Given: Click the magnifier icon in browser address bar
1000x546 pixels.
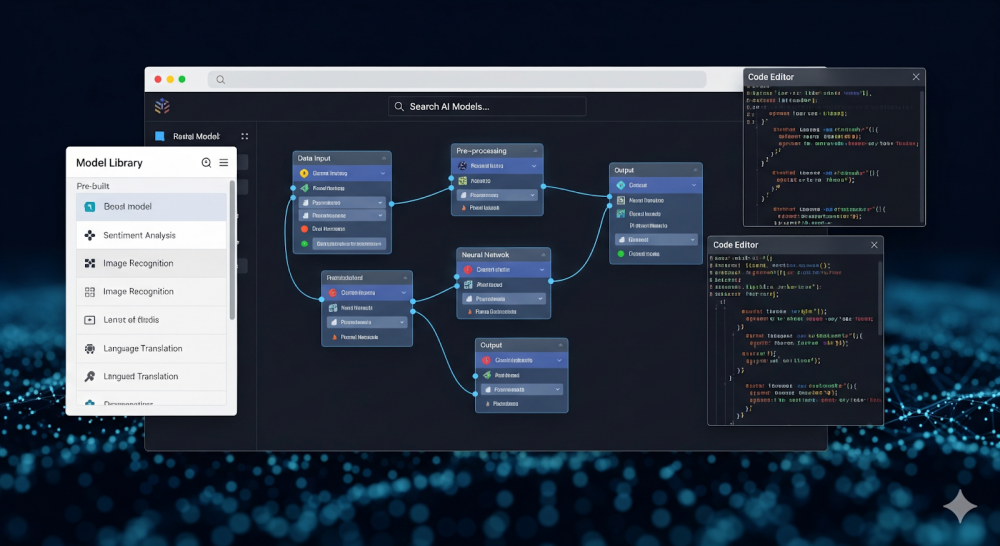Looking at the screenshot, I should [x=220, y=80].
